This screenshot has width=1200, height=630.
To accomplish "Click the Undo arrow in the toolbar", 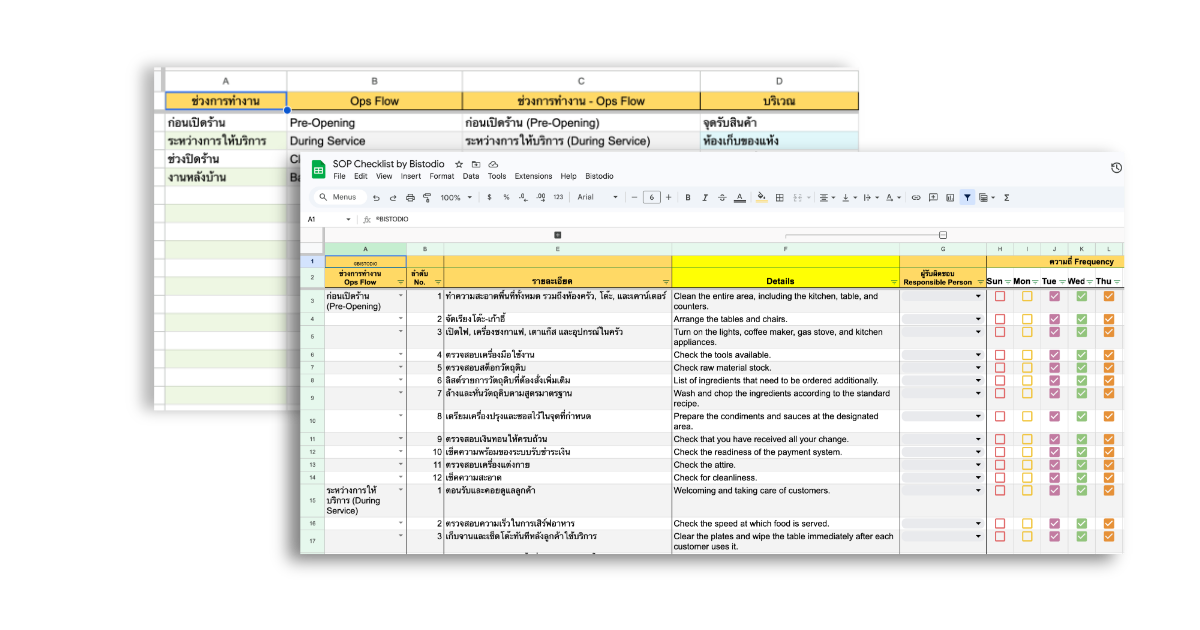I will click(376, 198).
